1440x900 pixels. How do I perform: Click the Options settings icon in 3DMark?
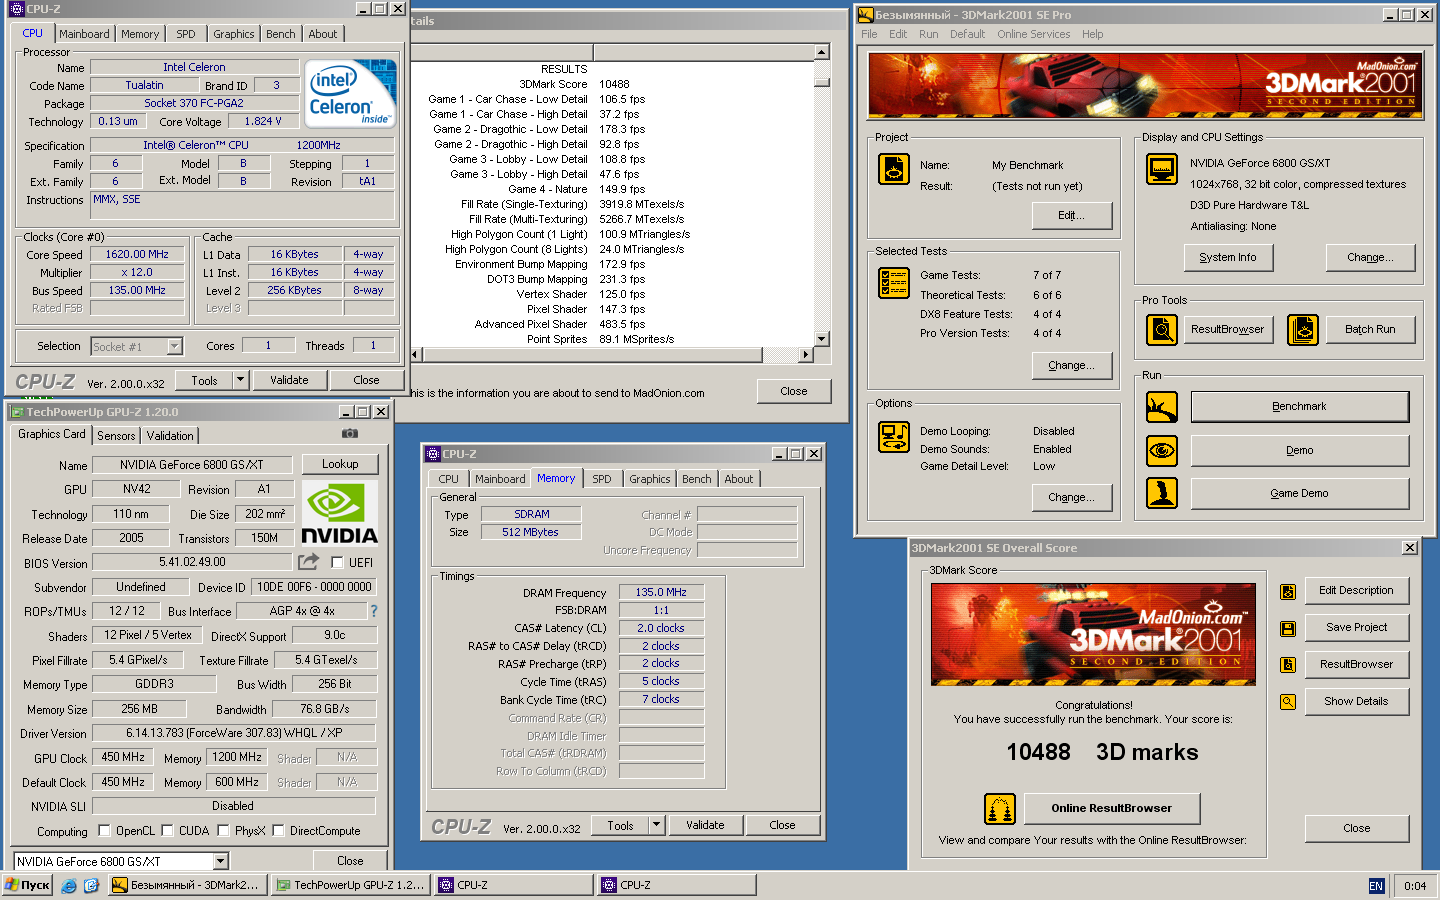point(893,437)
